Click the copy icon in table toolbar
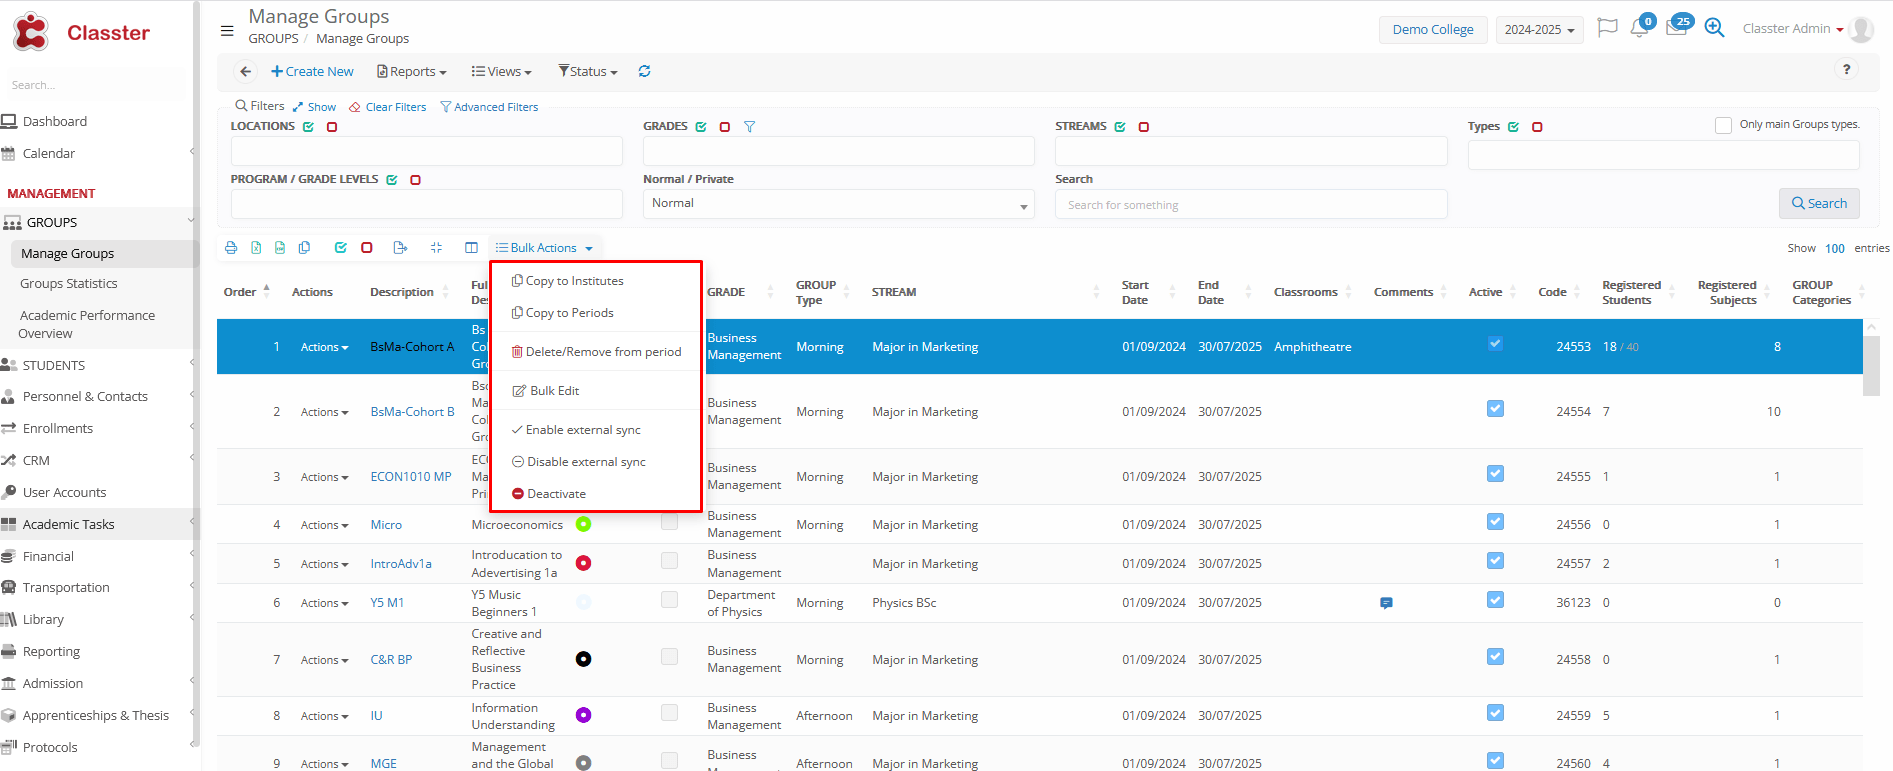 click(x=304, y=248)
